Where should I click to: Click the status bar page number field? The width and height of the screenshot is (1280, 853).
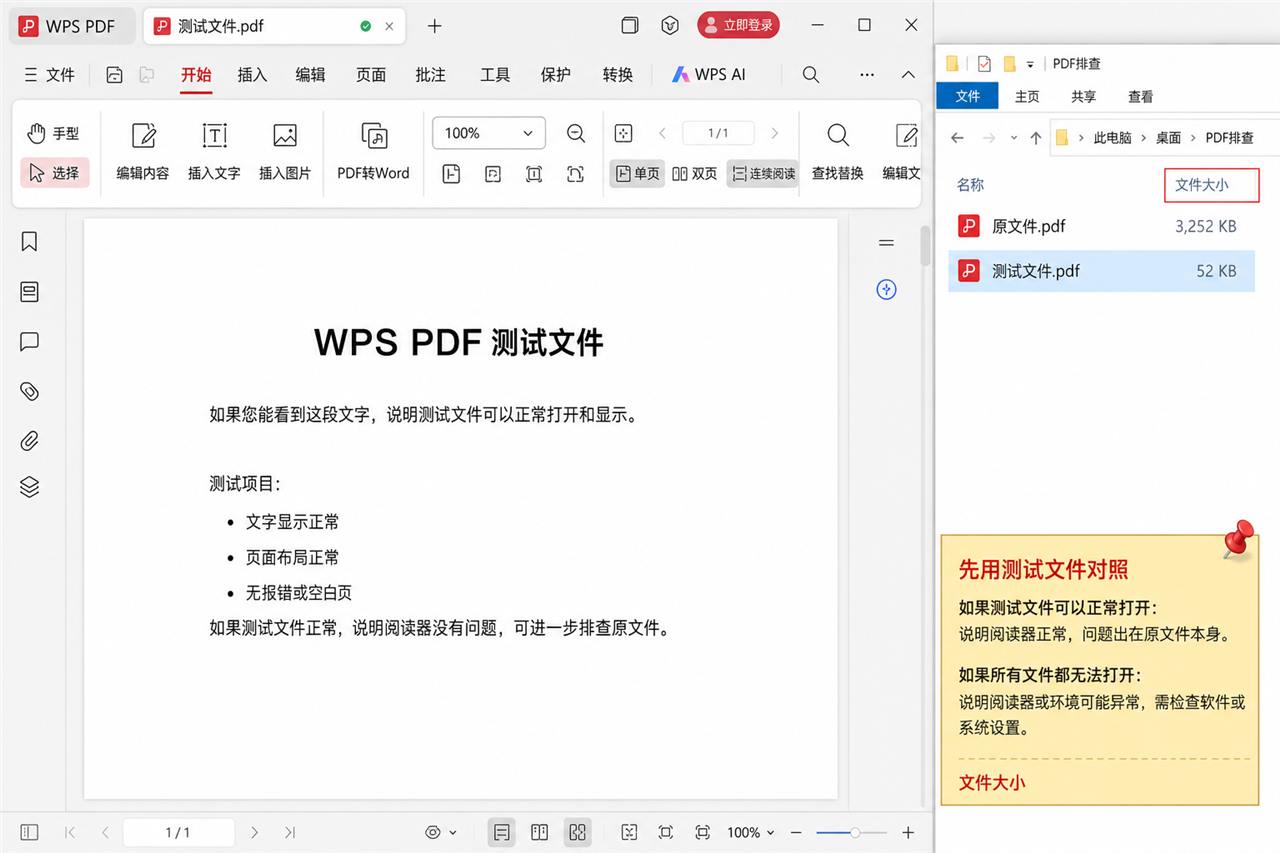click(178, 832)
